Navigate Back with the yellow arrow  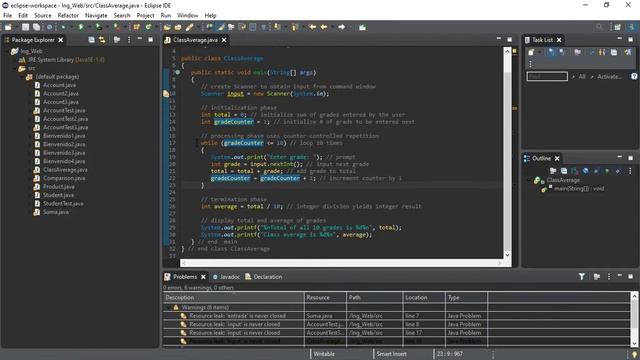pos(324,27)
